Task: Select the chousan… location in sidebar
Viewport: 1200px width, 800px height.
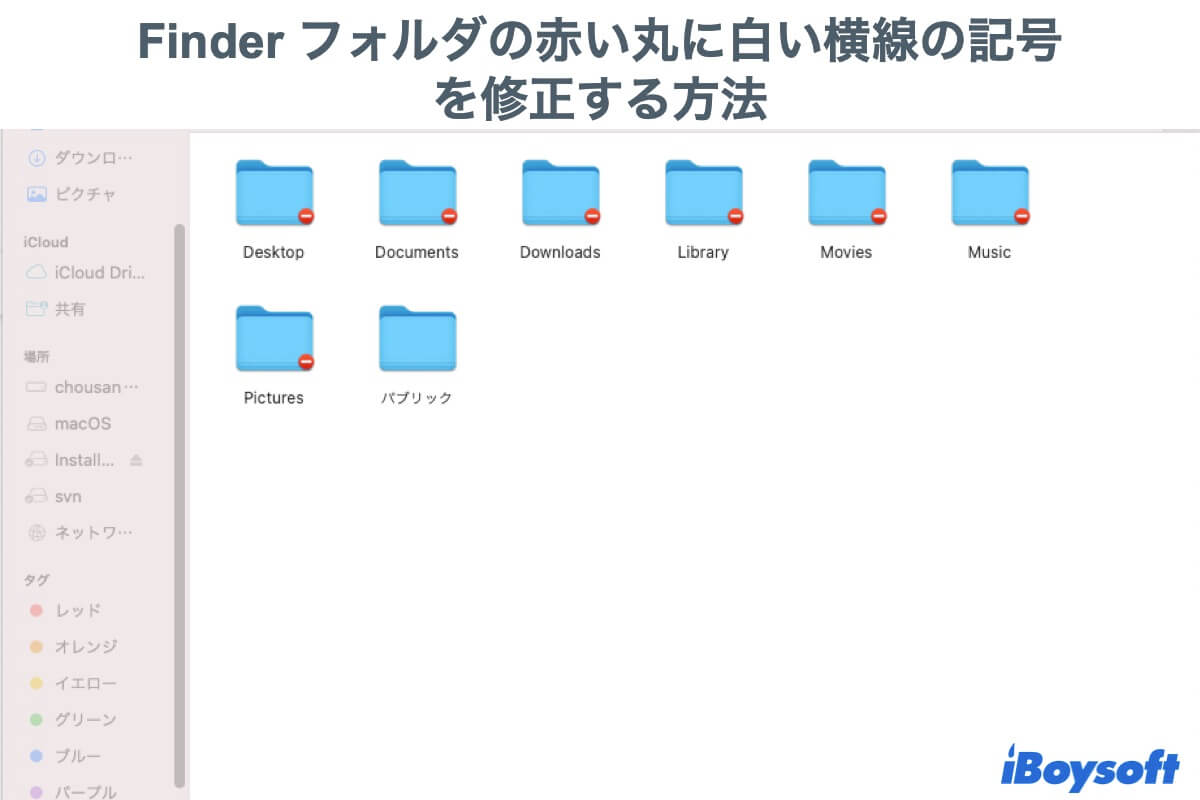Action: (x=83, y=387)
